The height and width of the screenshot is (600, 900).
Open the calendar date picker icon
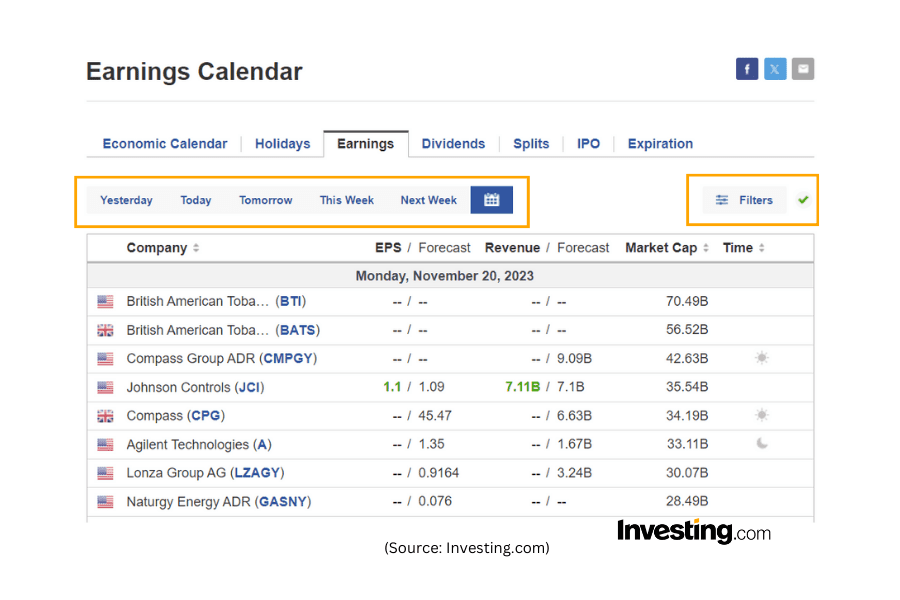[491, 200]
